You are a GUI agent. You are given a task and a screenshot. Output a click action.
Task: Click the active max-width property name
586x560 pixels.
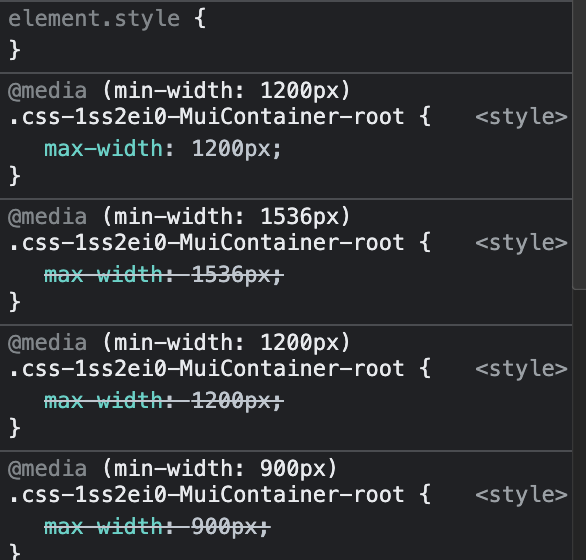104,148
